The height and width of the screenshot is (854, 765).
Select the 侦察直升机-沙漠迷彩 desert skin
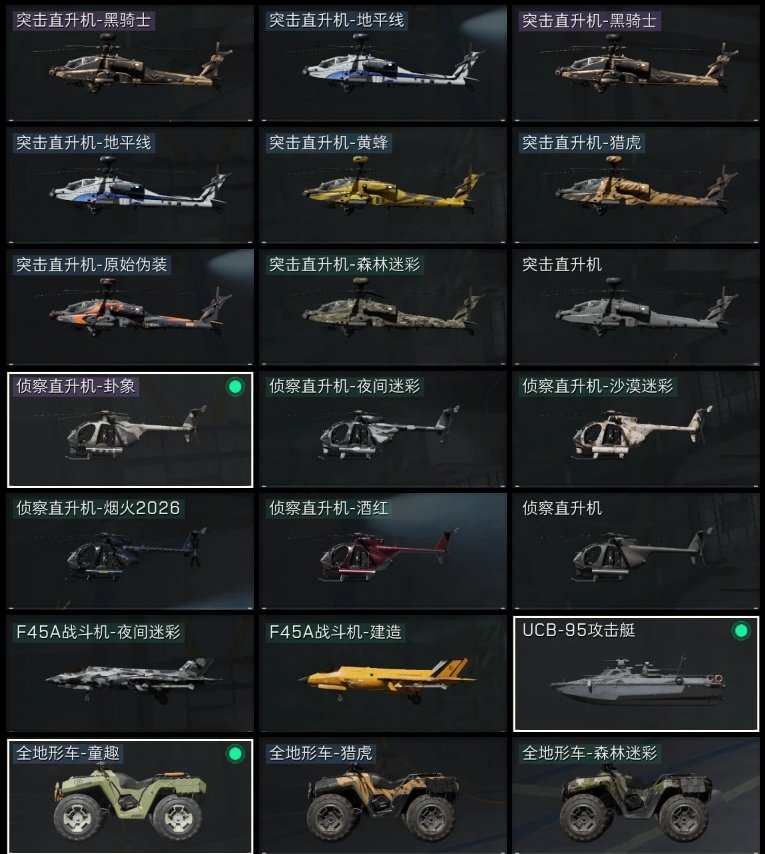click(x=636, y=429)
